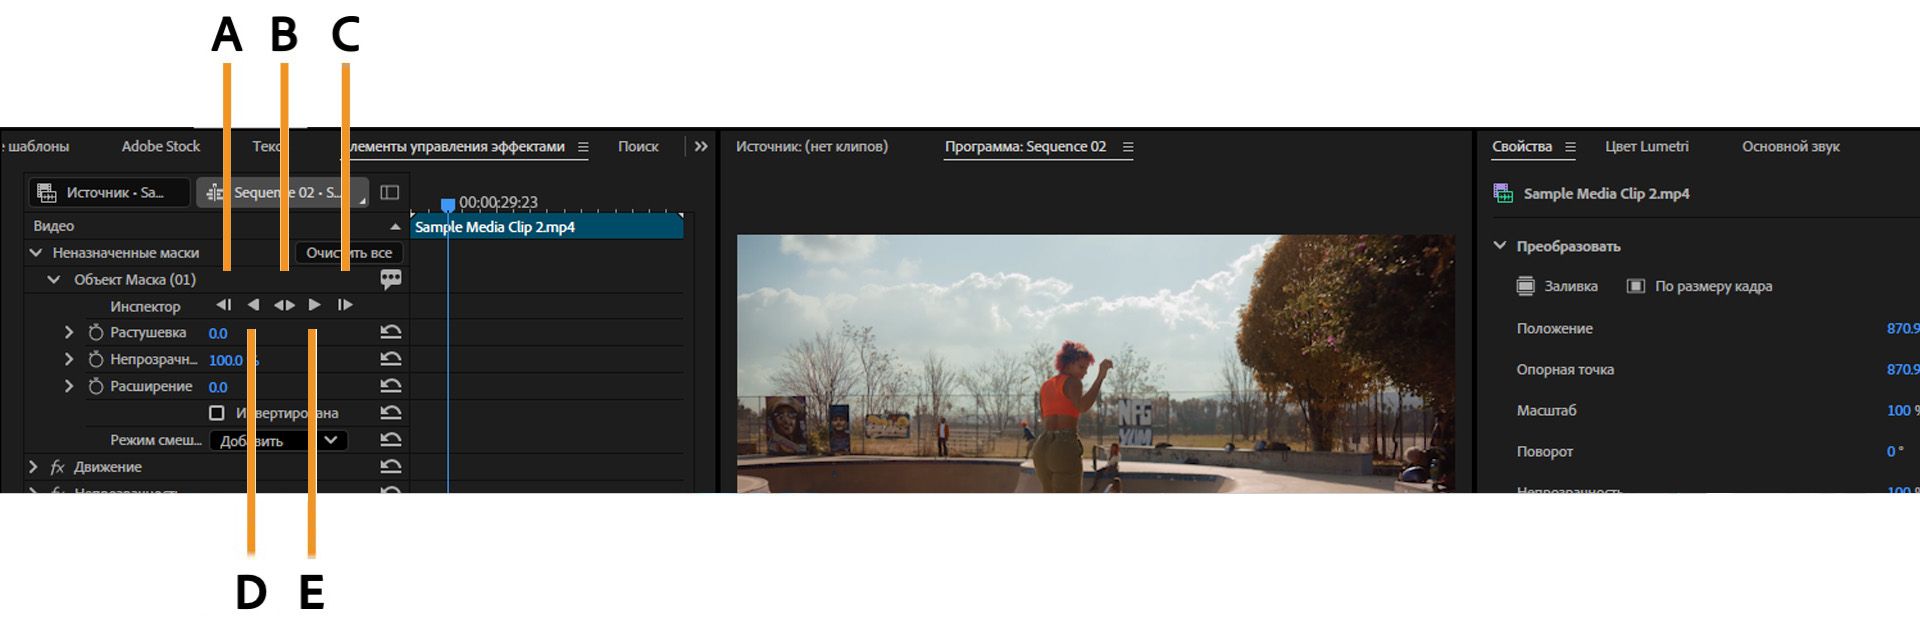Click the track mask backward one frame icon
This screenshot has width=1920, height=621.
(224, 305)
